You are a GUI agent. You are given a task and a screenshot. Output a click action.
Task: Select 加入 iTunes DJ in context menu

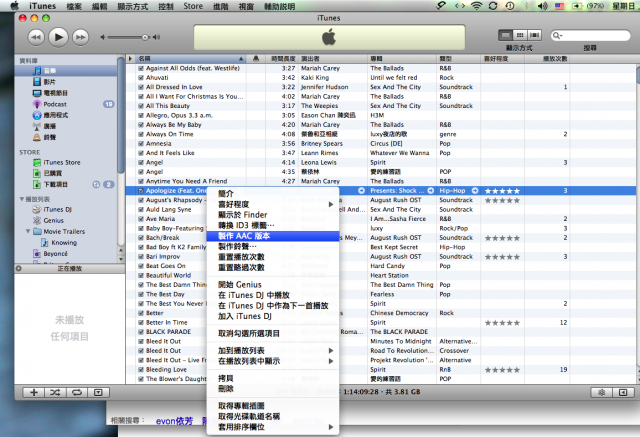(273, 316)
